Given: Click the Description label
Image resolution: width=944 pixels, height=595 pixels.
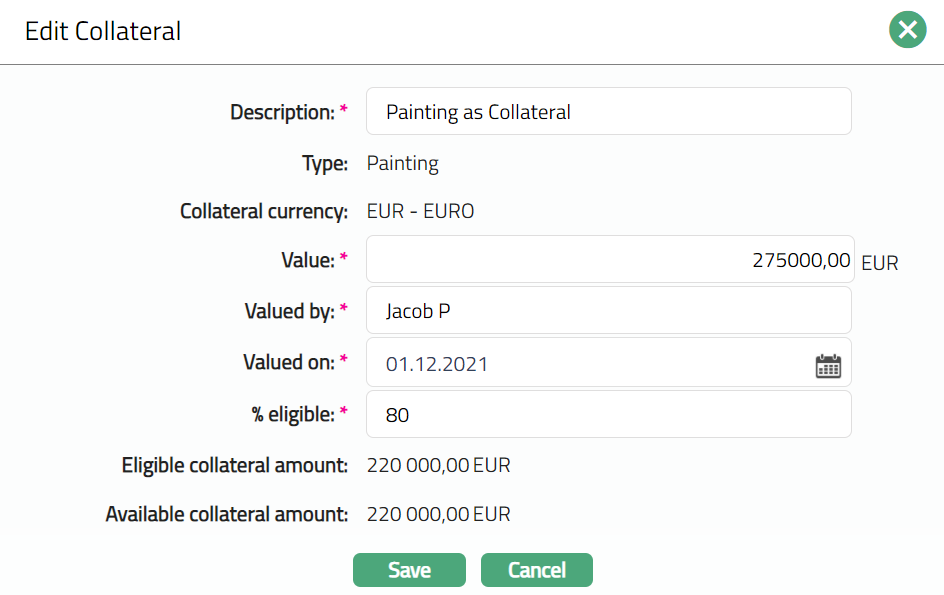Looking at the screenshot, I should pos(282,112).
